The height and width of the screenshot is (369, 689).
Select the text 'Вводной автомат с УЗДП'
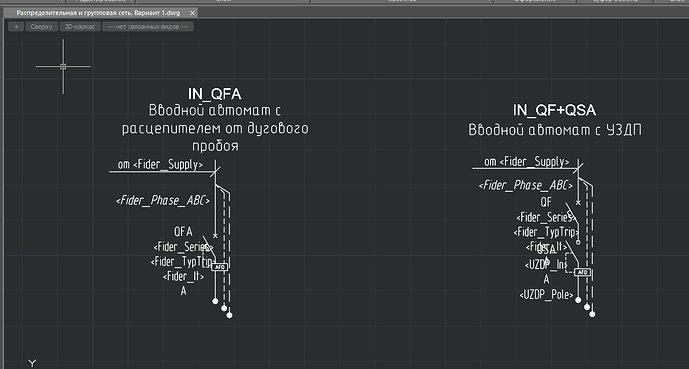[x=555, y=130]
